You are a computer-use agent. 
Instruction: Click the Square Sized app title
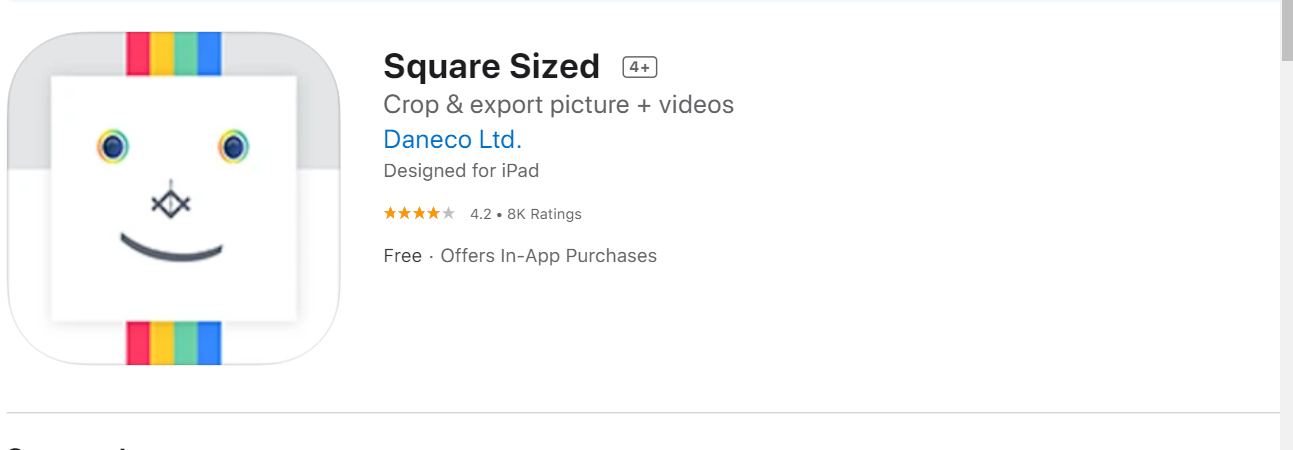(491, 67)
